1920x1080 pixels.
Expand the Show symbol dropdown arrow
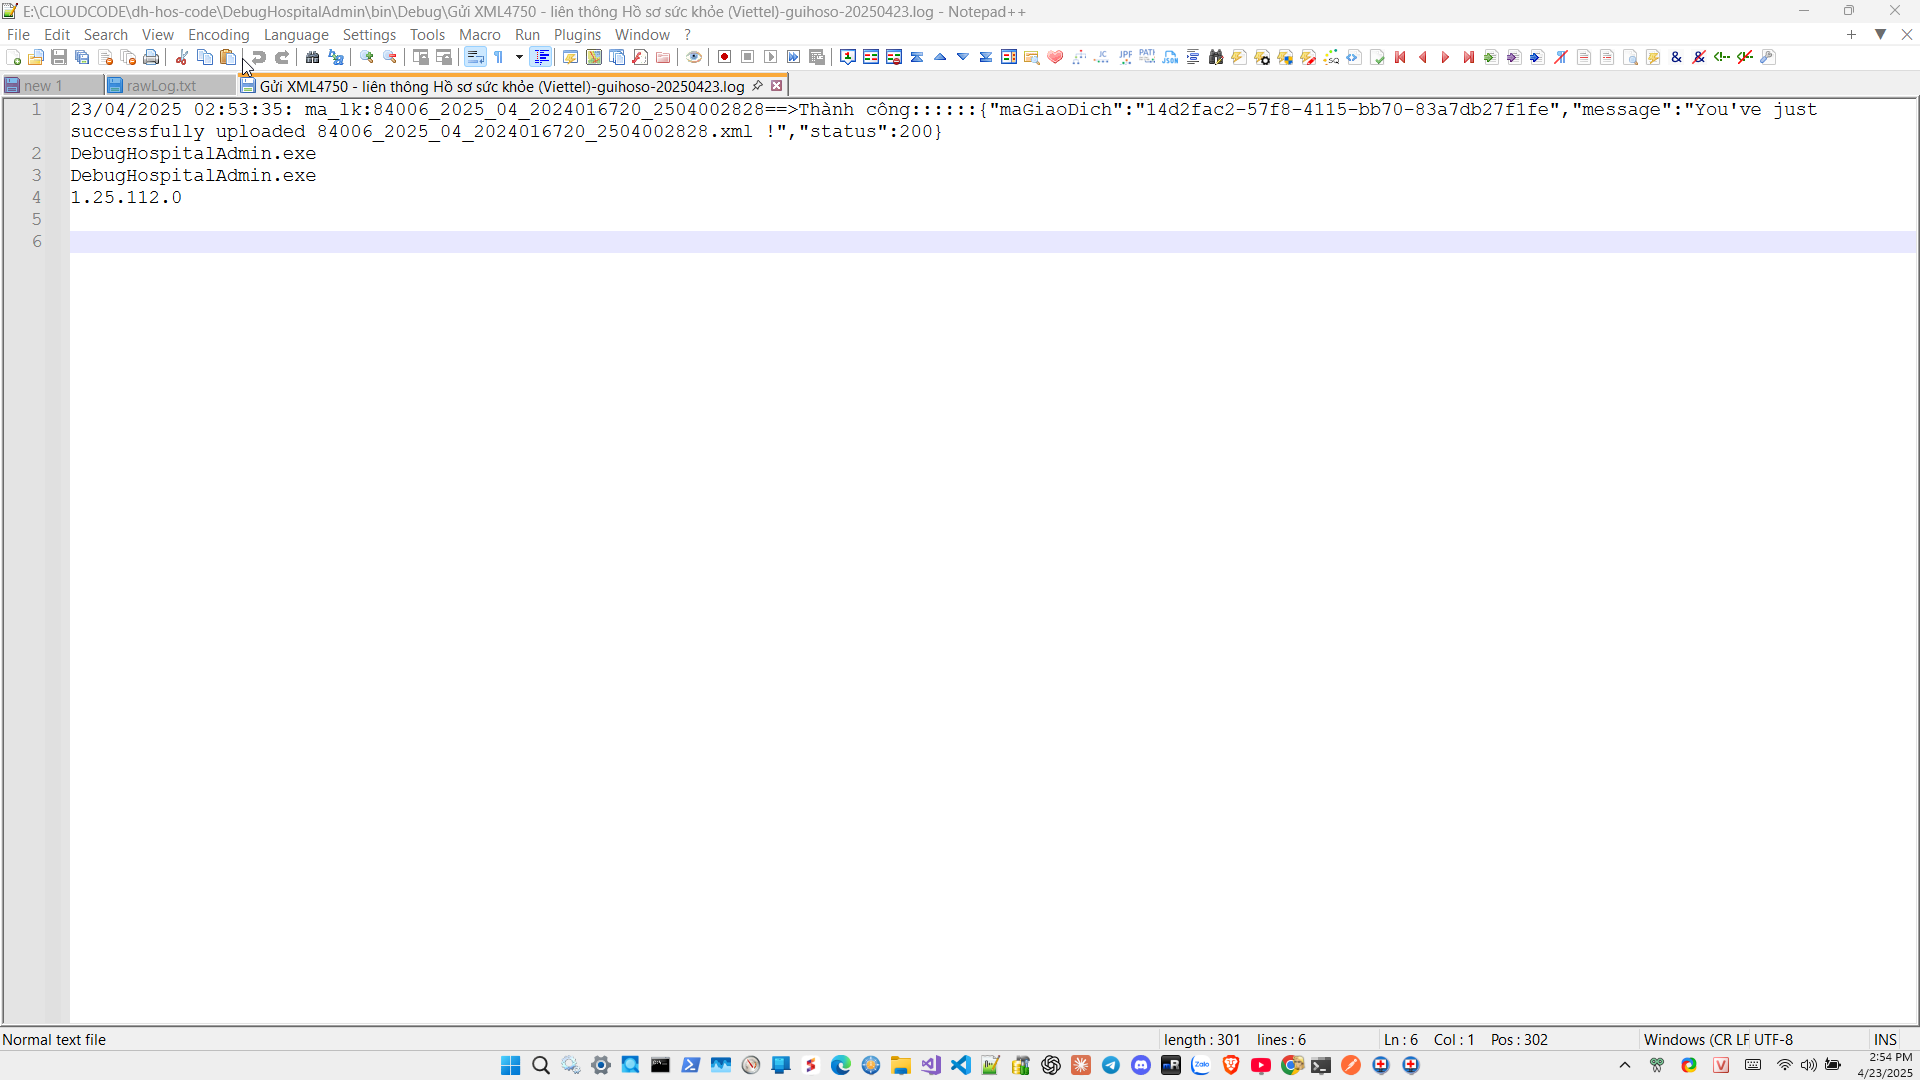coord(519,58)
